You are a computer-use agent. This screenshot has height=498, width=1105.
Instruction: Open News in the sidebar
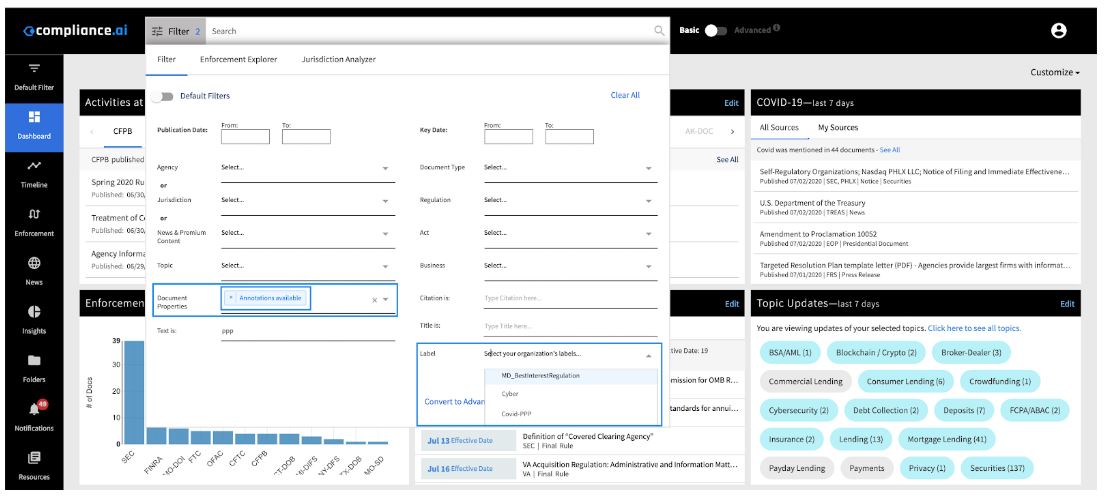click(34, 271)
